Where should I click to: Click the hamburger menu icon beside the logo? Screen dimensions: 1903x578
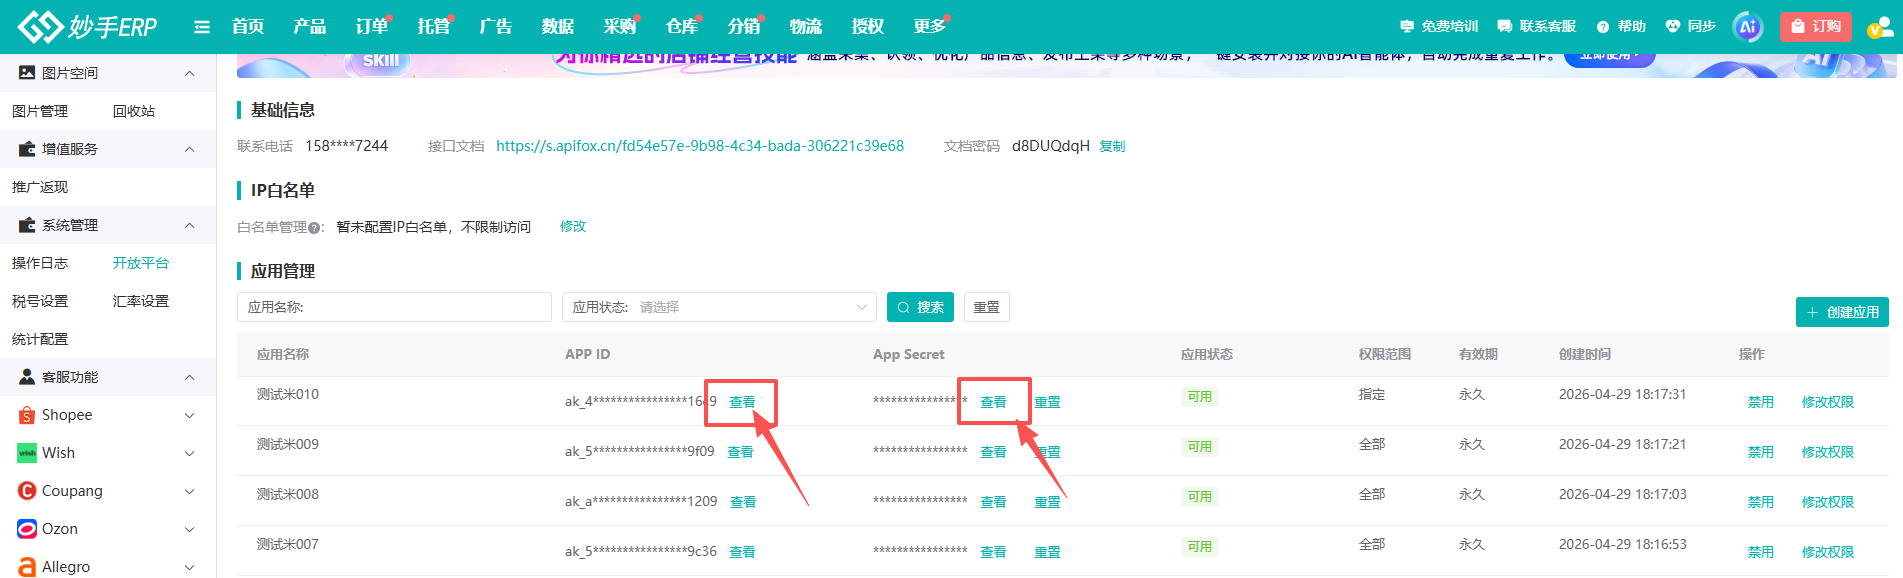[x=202, y=27]
